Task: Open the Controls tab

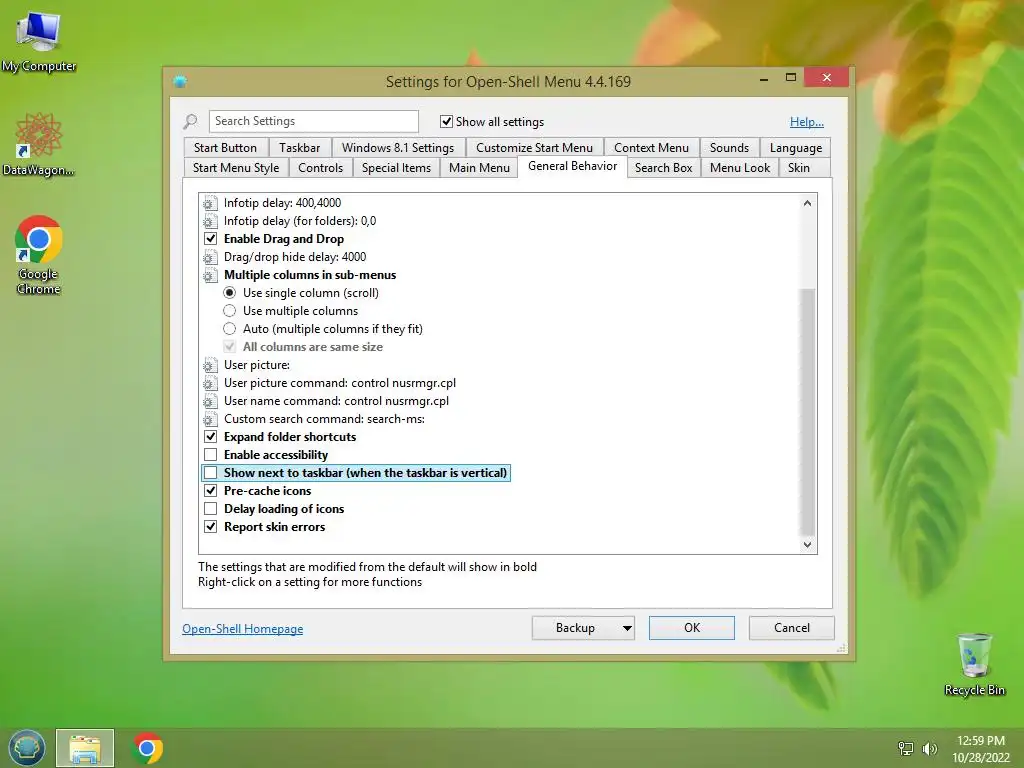Action: tap(321, 168)
